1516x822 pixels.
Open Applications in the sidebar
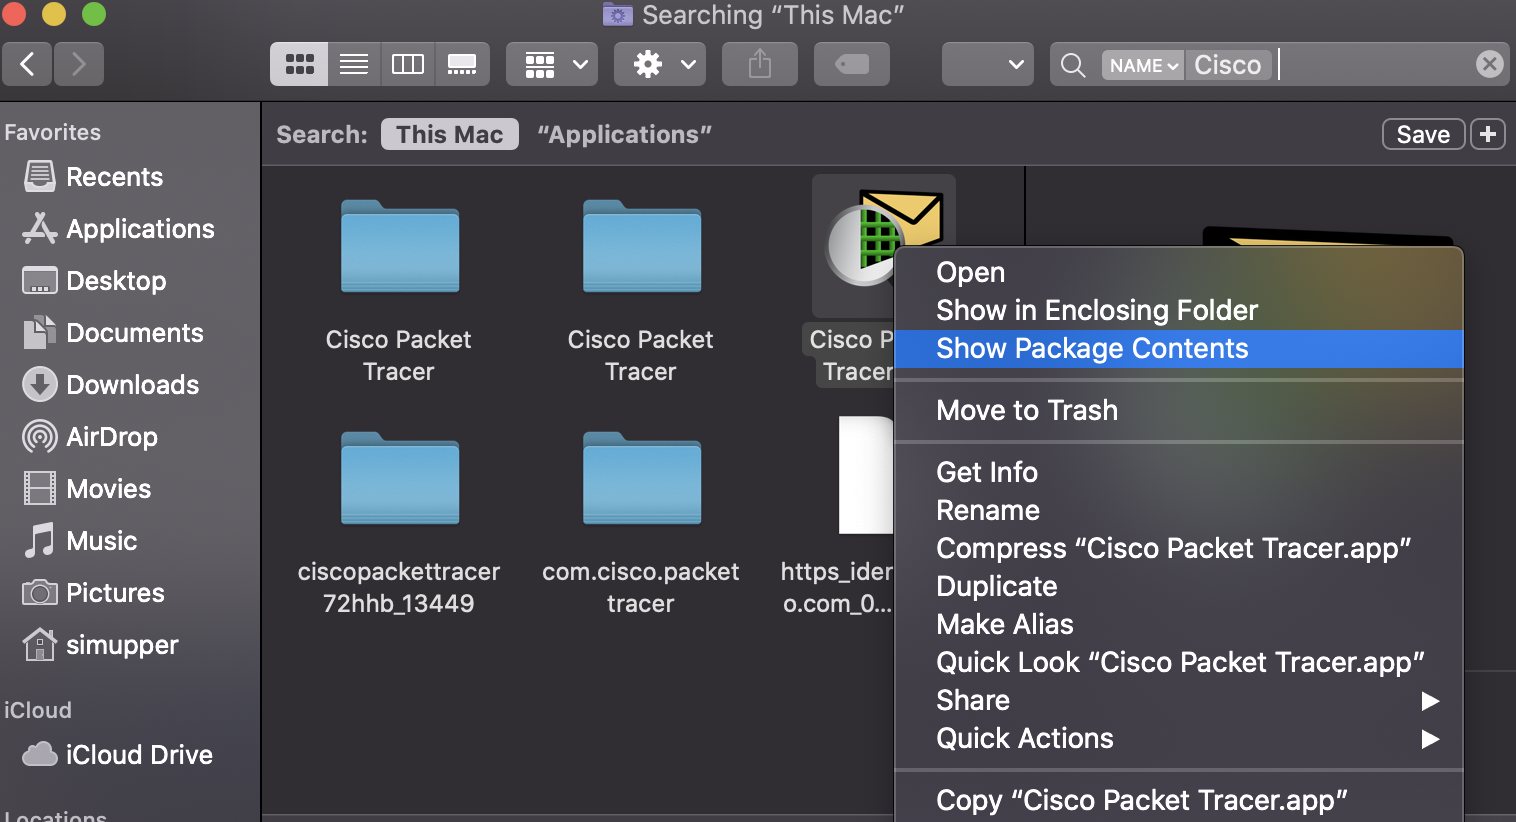click(130, 229)
